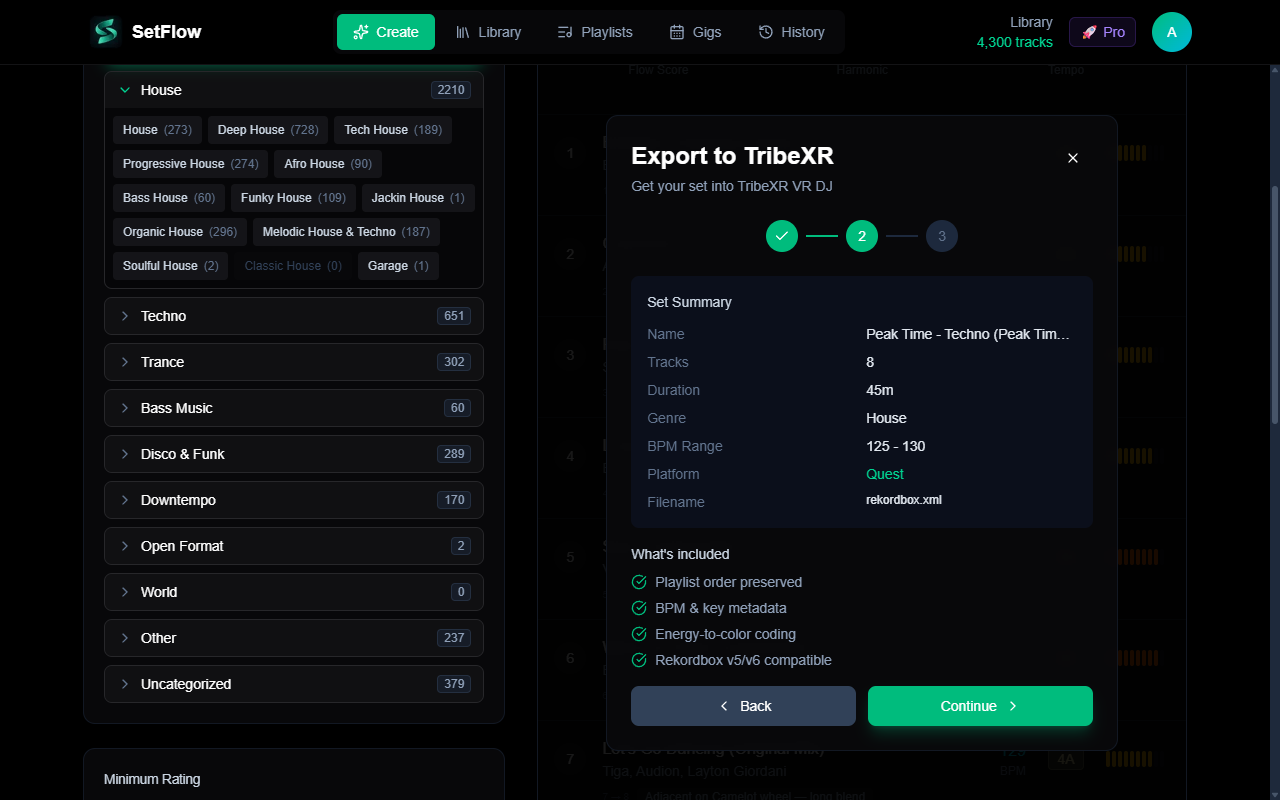Select the Create sparkle icon in the navbar

[362, 31]
